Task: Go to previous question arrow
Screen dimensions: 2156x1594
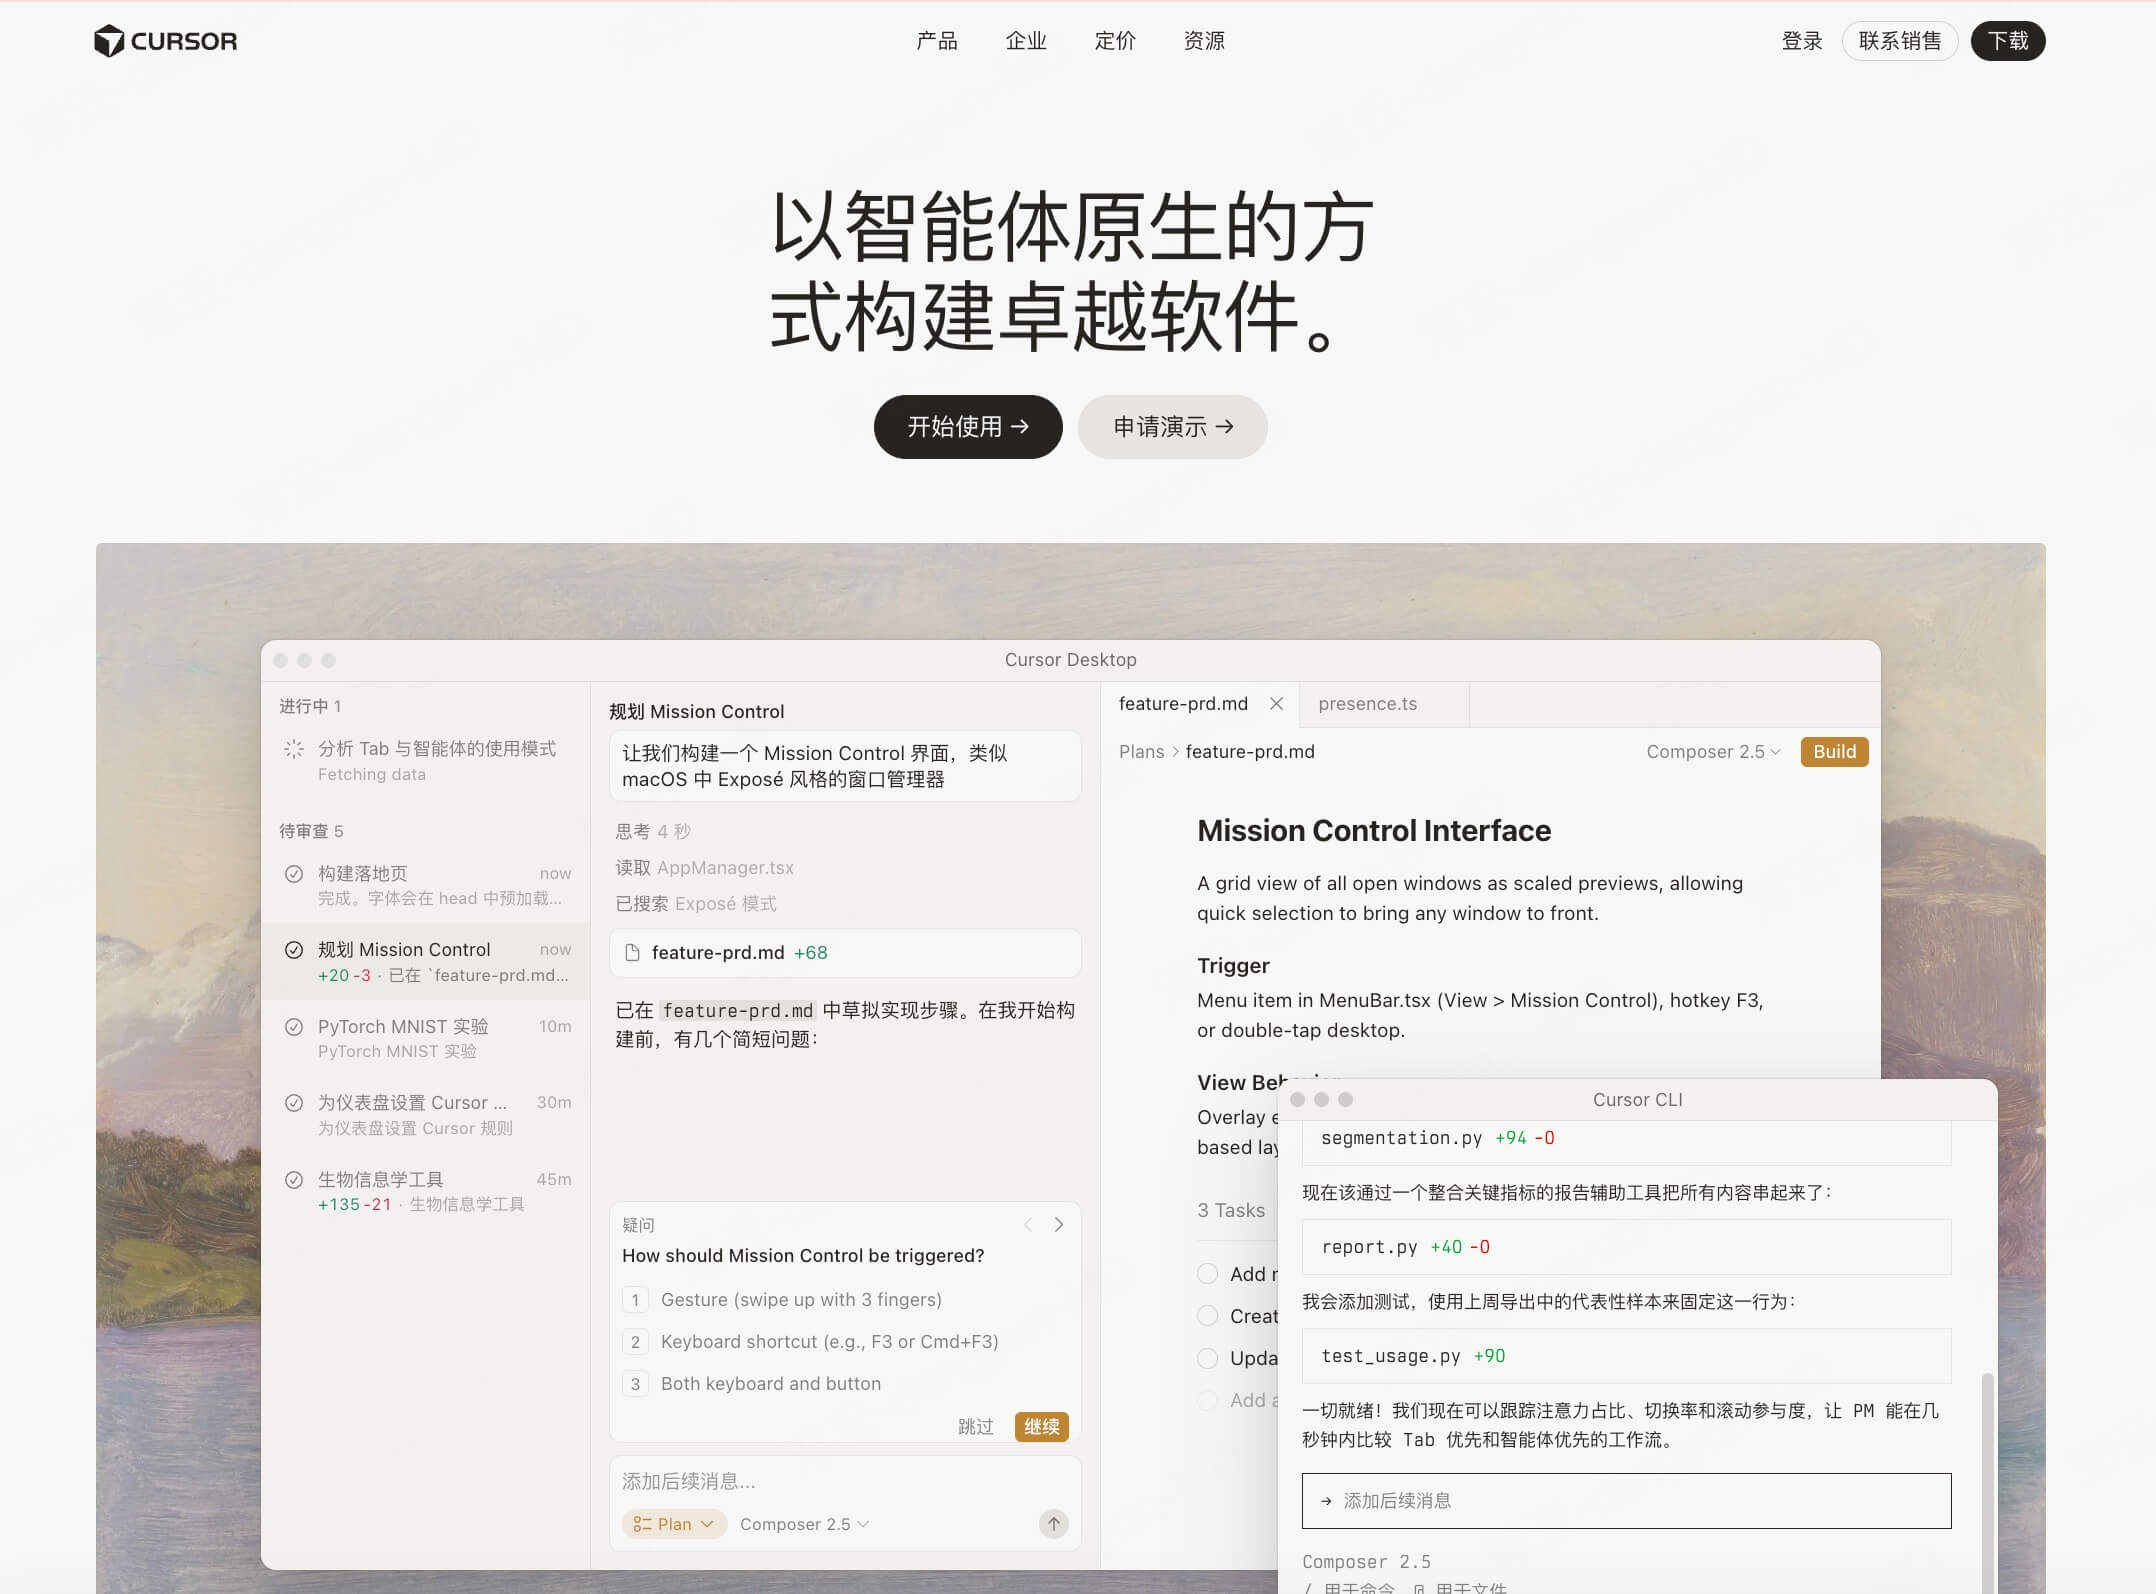Action: tap(1027, 1225)
